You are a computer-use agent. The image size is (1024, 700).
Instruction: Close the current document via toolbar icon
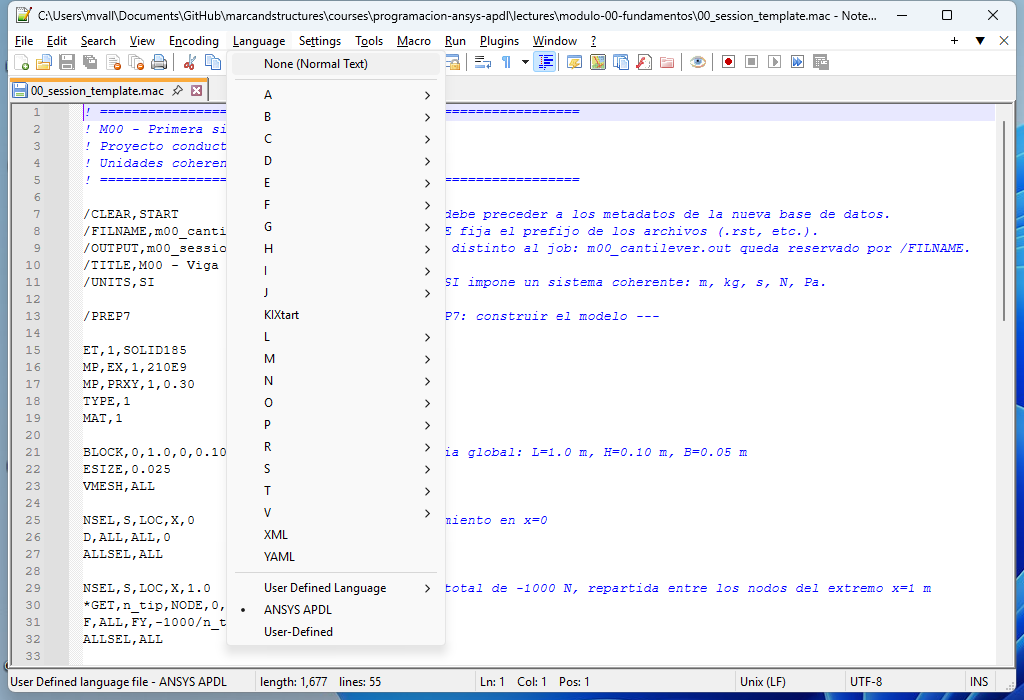tap(113, 63)
